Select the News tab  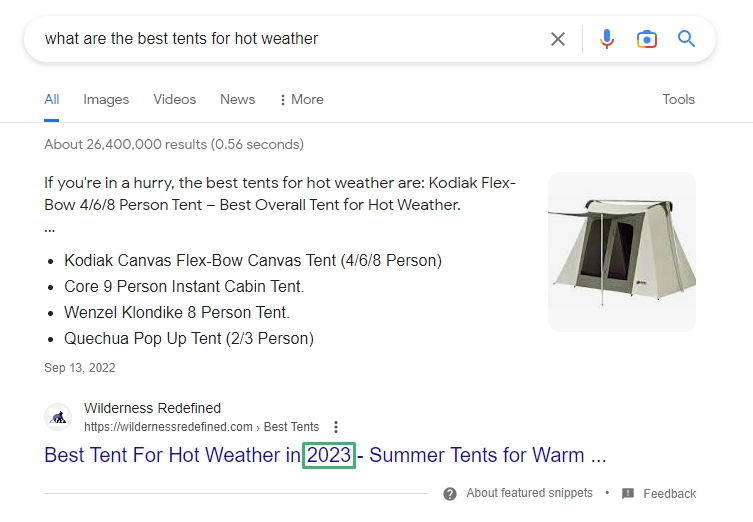click(237, 99)
